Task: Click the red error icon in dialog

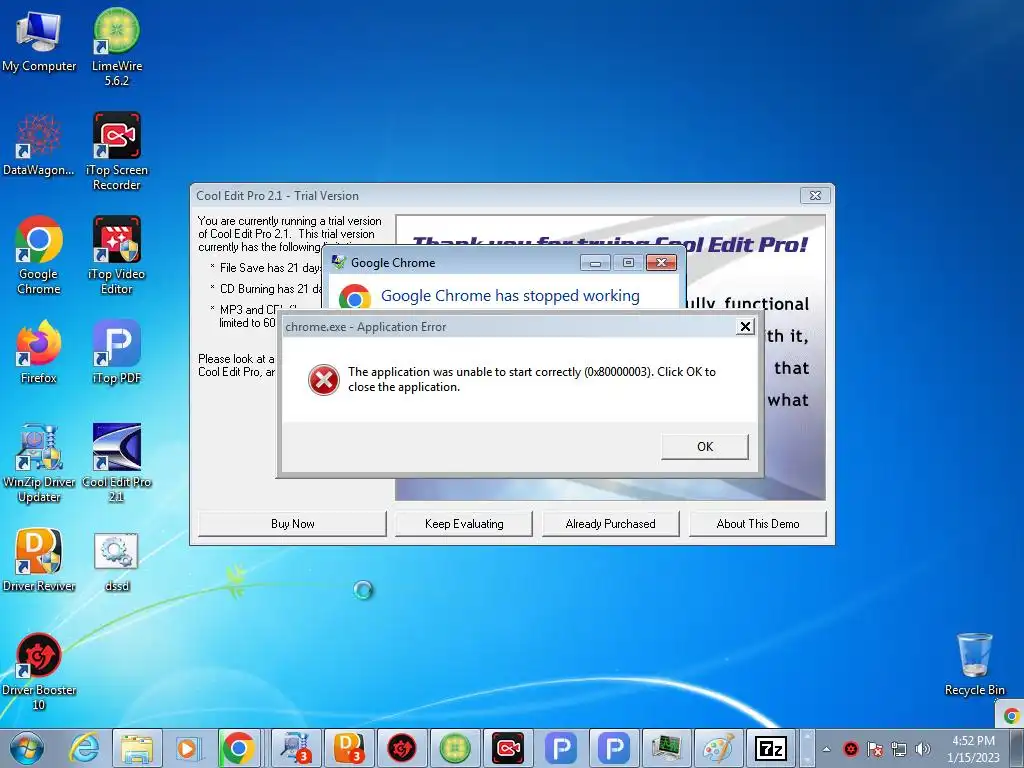Action: (324, 380)
